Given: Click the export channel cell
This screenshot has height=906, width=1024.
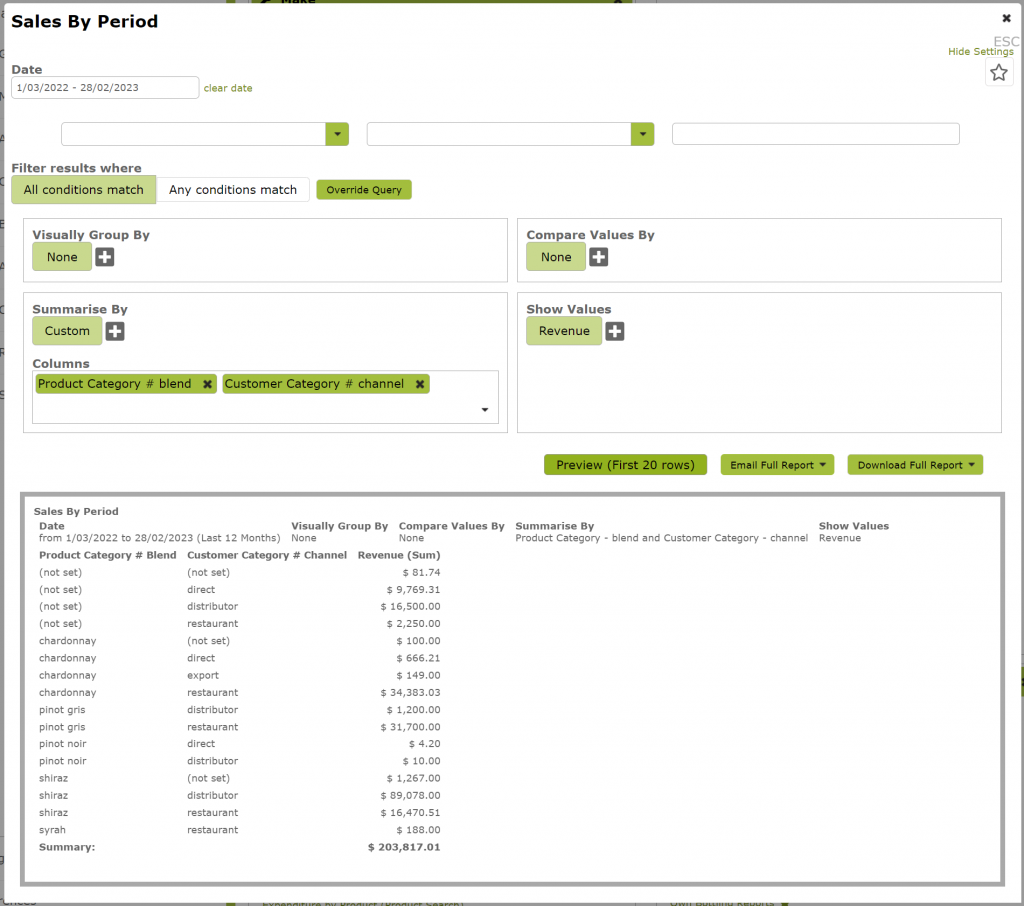Looking at the screenshot, I should [x=203, y=675].
